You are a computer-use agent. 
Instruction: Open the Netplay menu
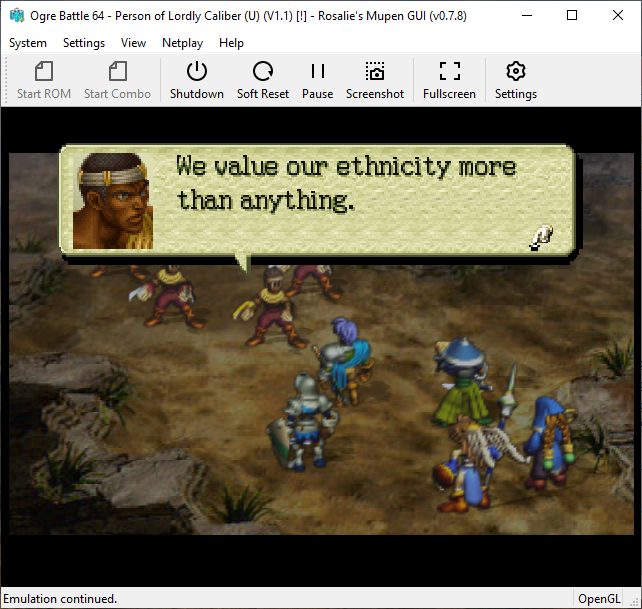point(183,43)
